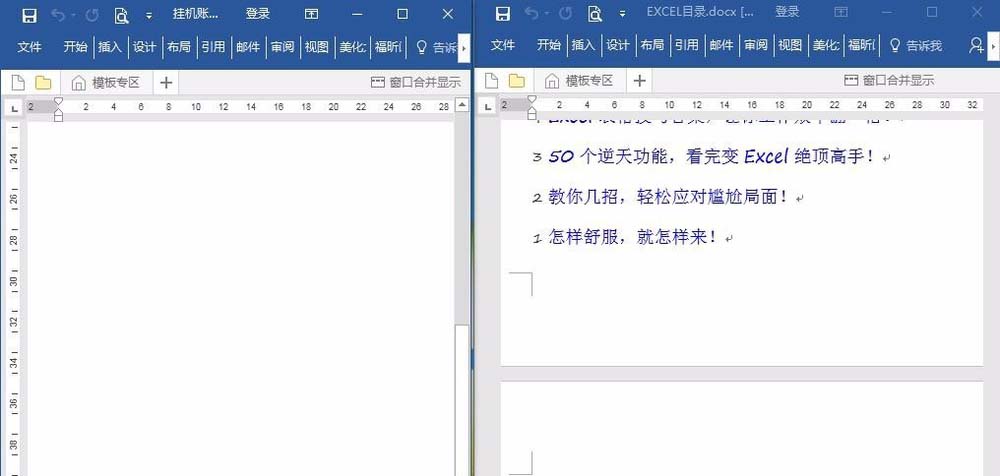Add new tab with plus in left window
1000x476 pixels.
pos(166,82)
